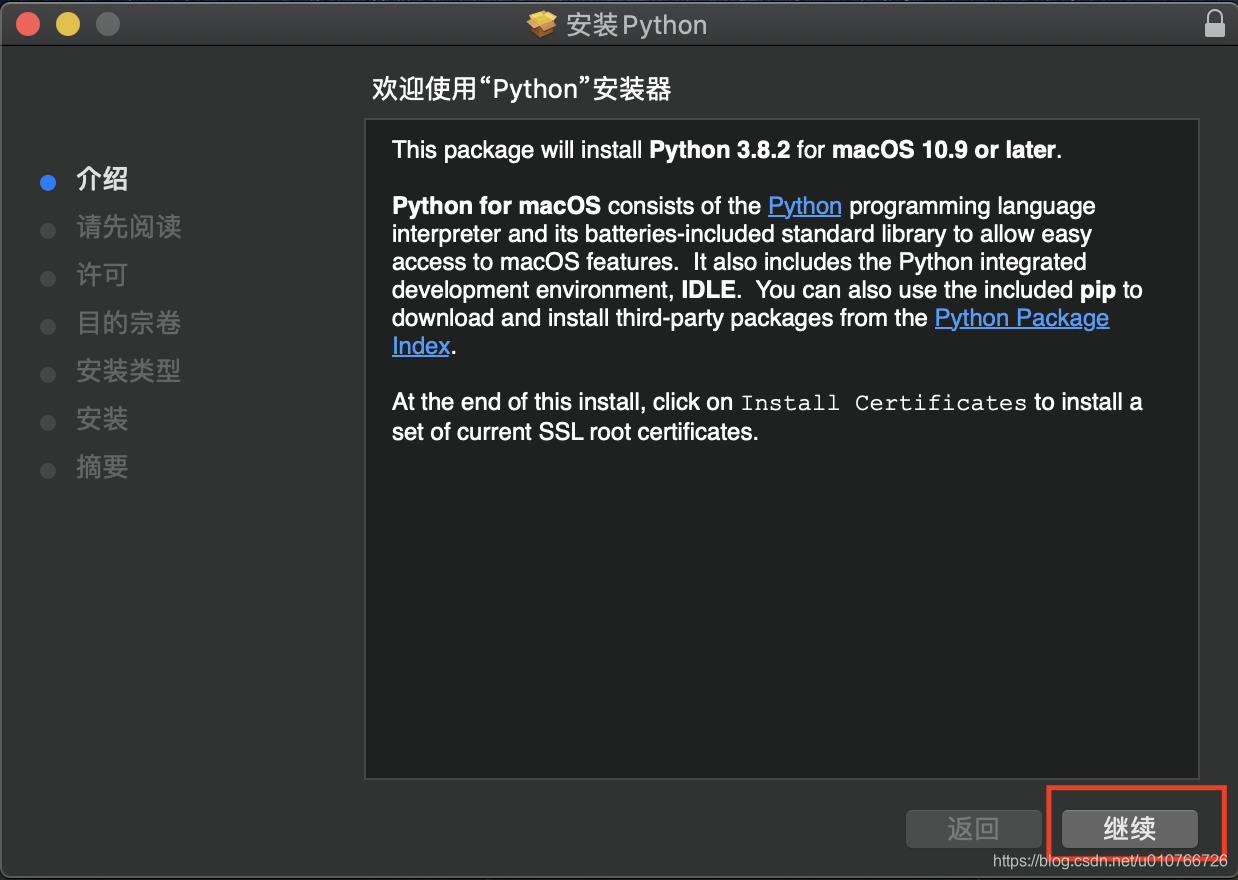This screenshot has width=1238, height=880.
Task: Click the 继续 (Continue) button
Action: [1129, 829]
